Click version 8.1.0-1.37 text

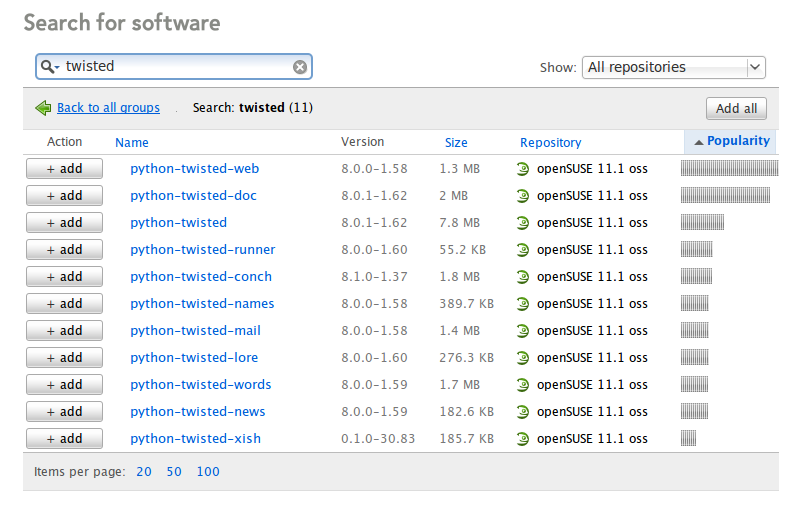coord(374,277)
